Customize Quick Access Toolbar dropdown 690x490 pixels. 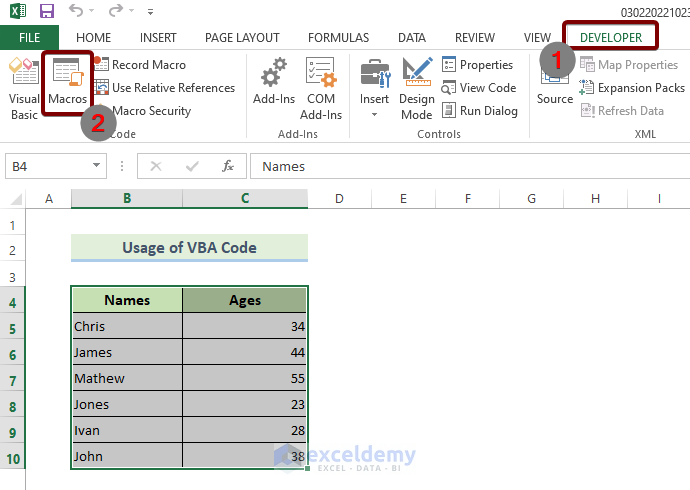tap(151, 12)
